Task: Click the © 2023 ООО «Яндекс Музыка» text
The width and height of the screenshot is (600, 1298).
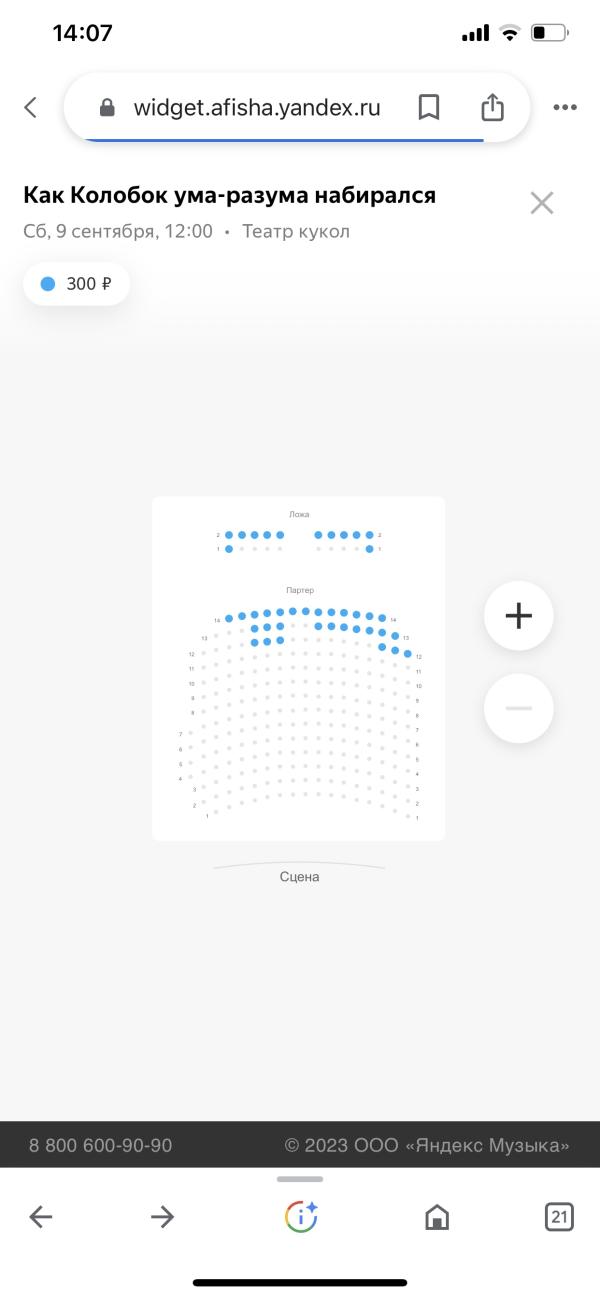Action: (x=427, y=1145)
